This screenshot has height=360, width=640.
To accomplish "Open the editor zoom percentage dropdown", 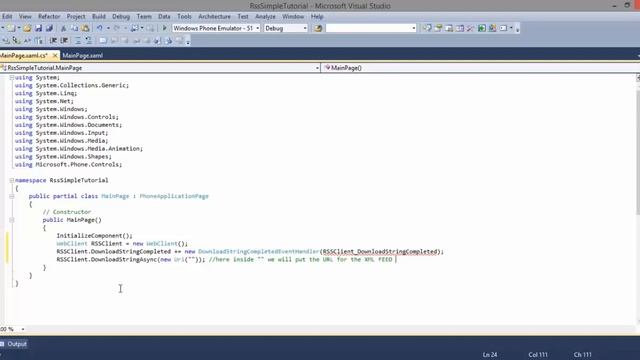I will click(23, 329).
